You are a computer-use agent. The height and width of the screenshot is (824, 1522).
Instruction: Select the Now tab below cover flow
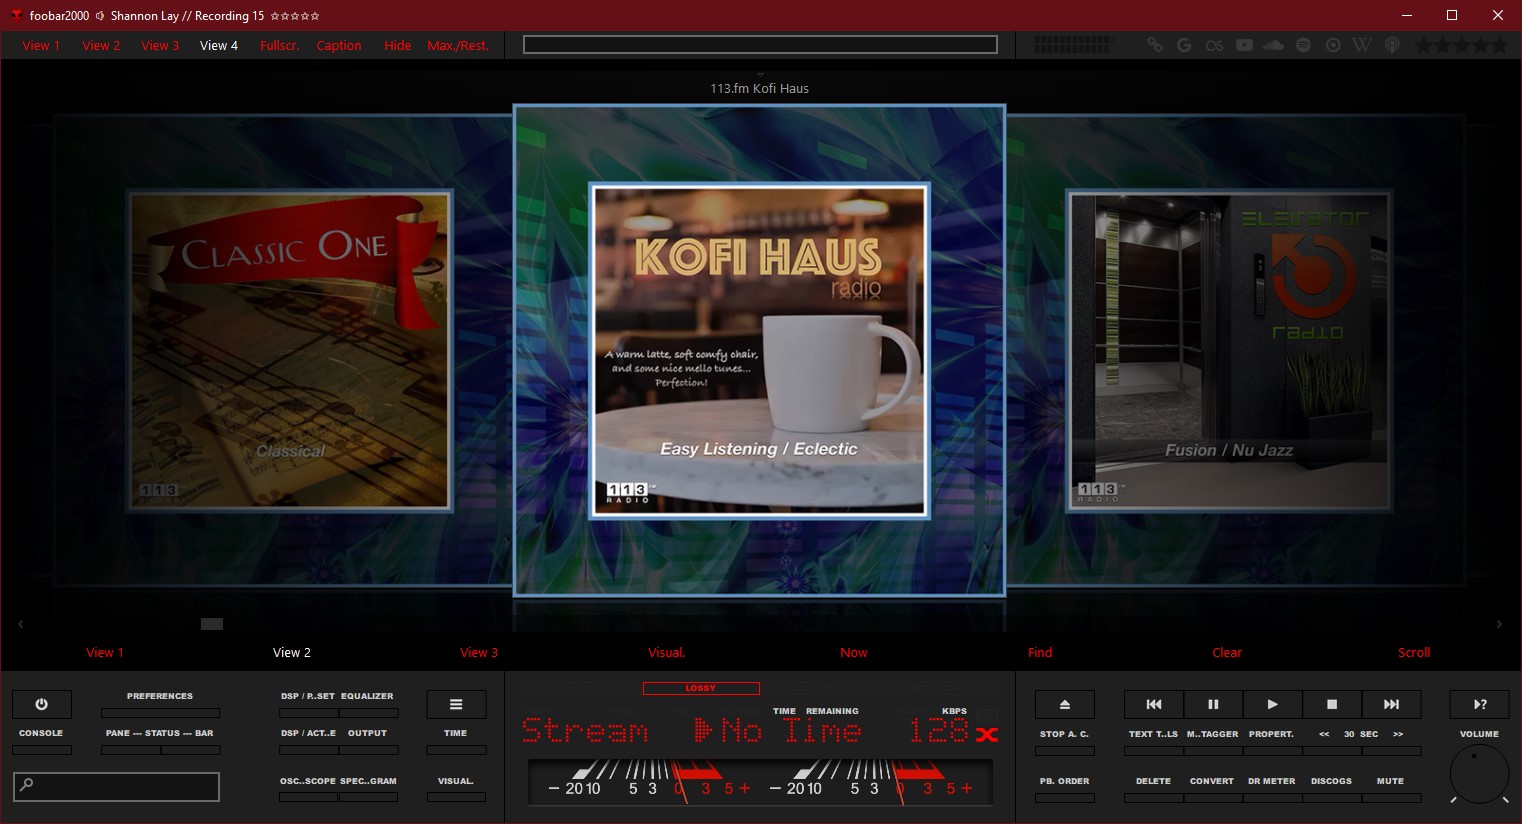coord(853,652)
